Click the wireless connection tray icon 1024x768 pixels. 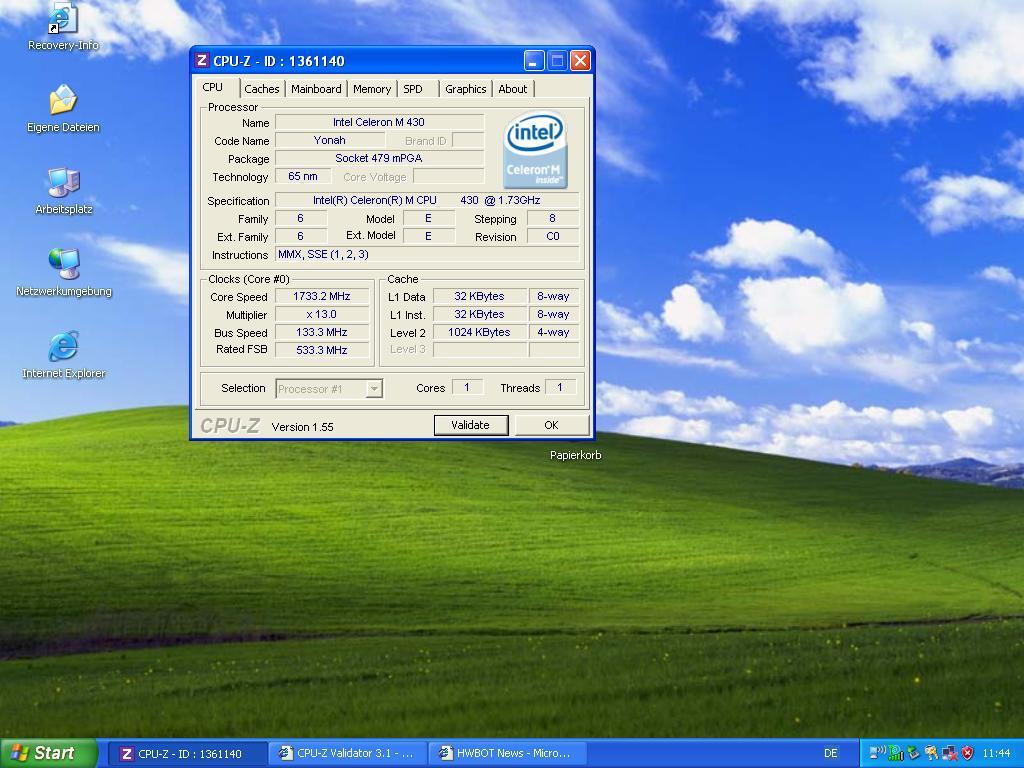point(878,753)
